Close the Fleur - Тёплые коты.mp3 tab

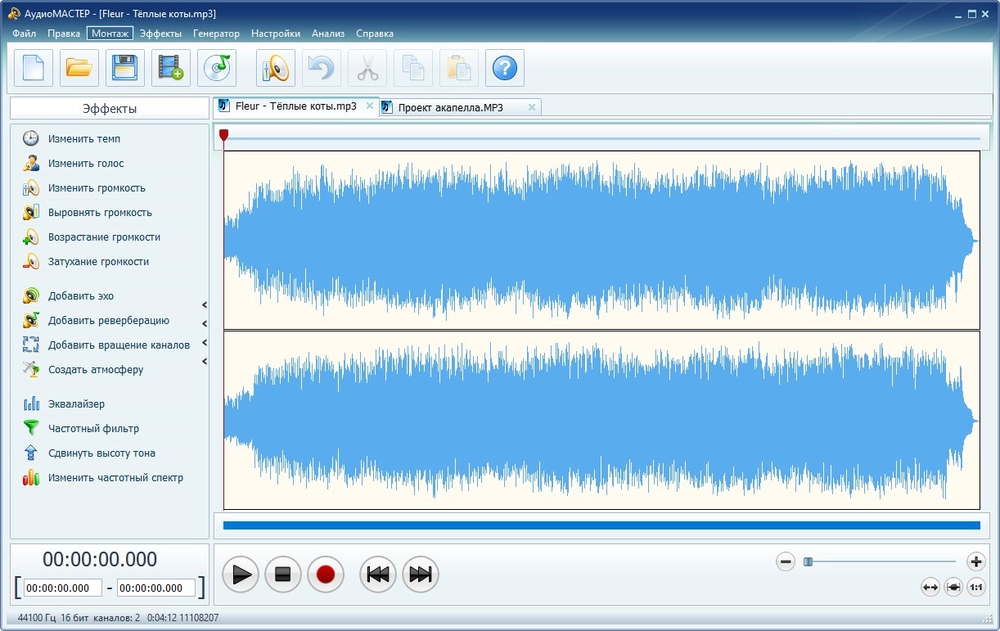click(369, 106)
